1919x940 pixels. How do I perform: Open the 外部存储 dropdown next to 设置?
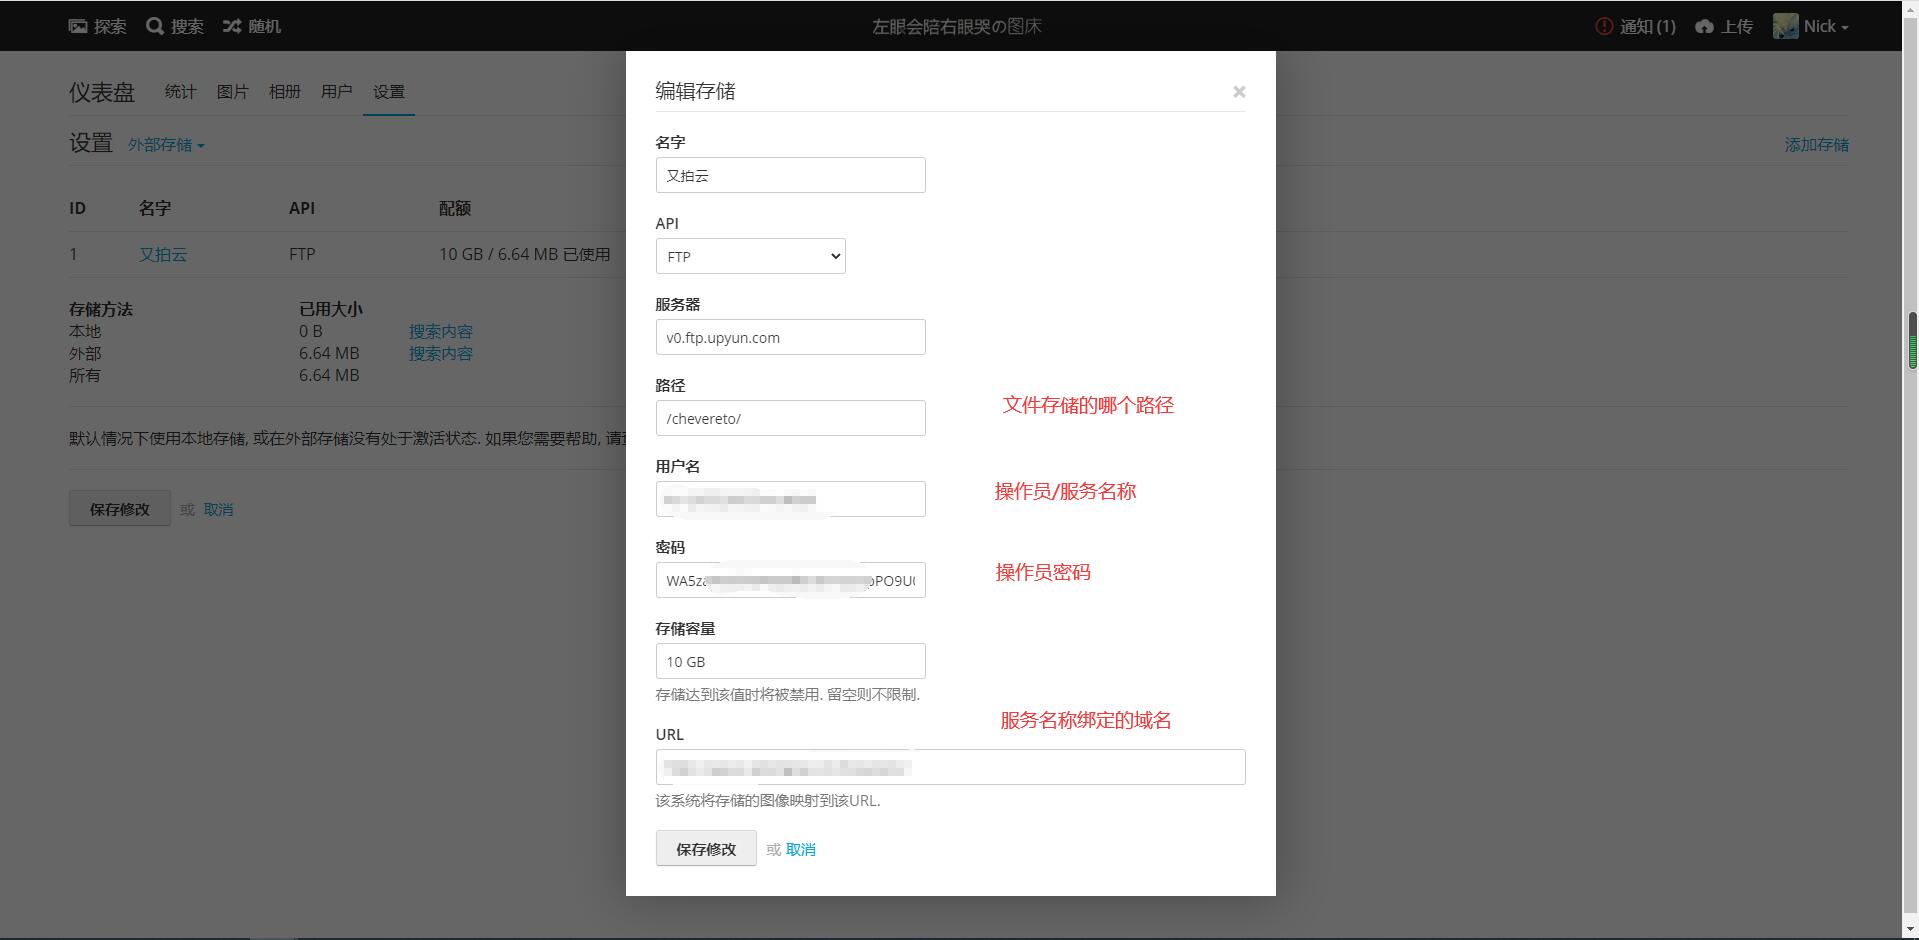166,144
